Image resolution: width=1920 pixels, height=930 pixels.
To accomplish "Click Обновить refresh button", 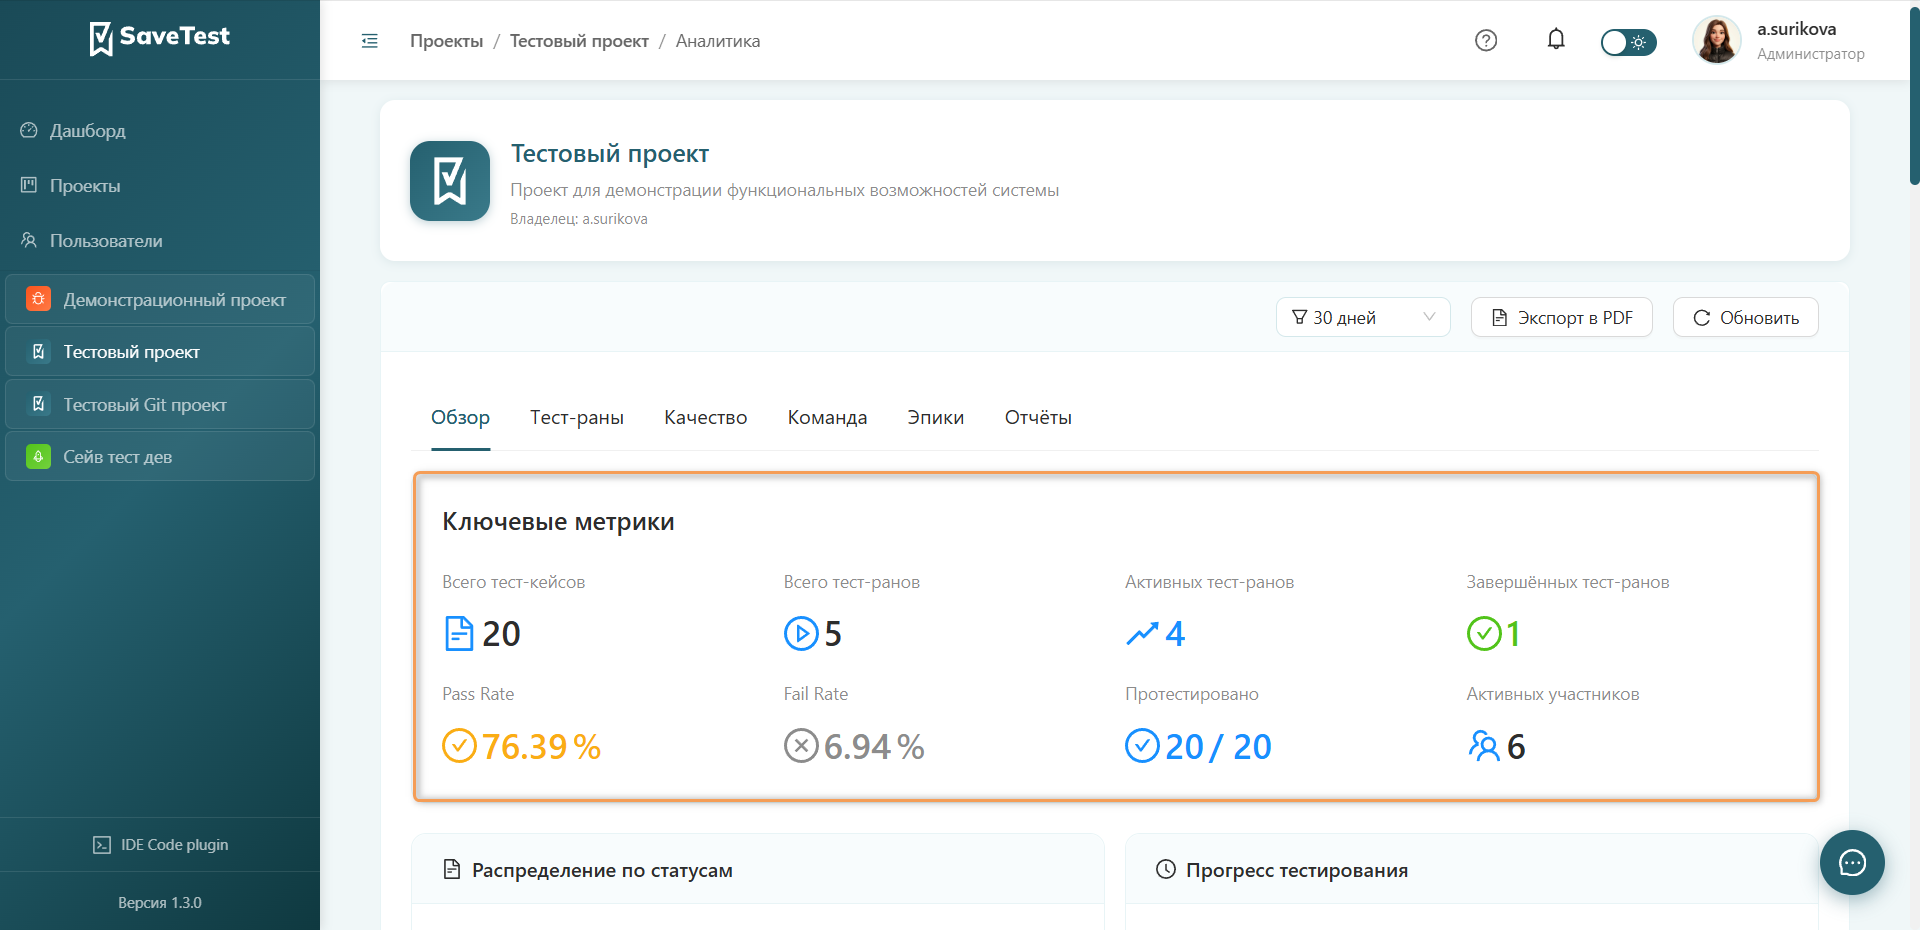I will (x=1745, y=317).
